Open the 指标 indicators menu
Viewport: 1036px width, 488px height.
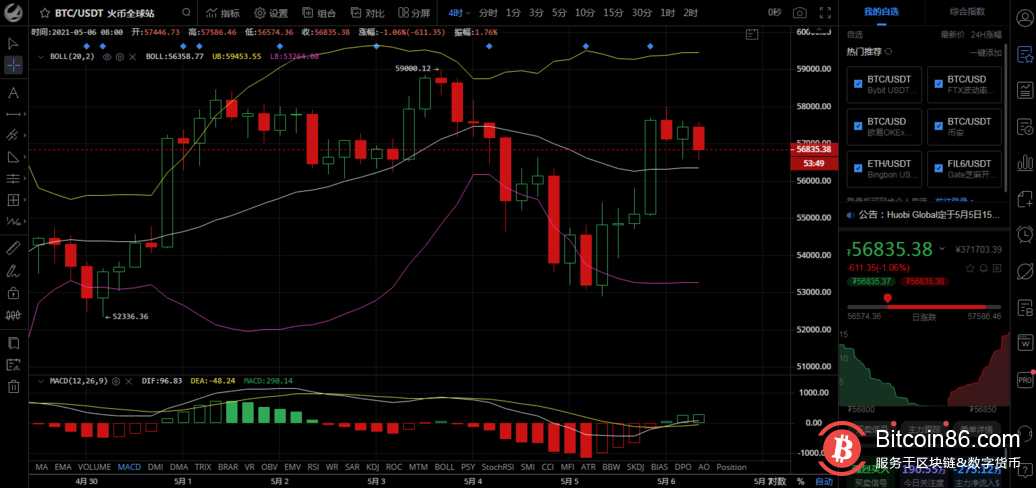pyautogui.click(x=223, y=13)
